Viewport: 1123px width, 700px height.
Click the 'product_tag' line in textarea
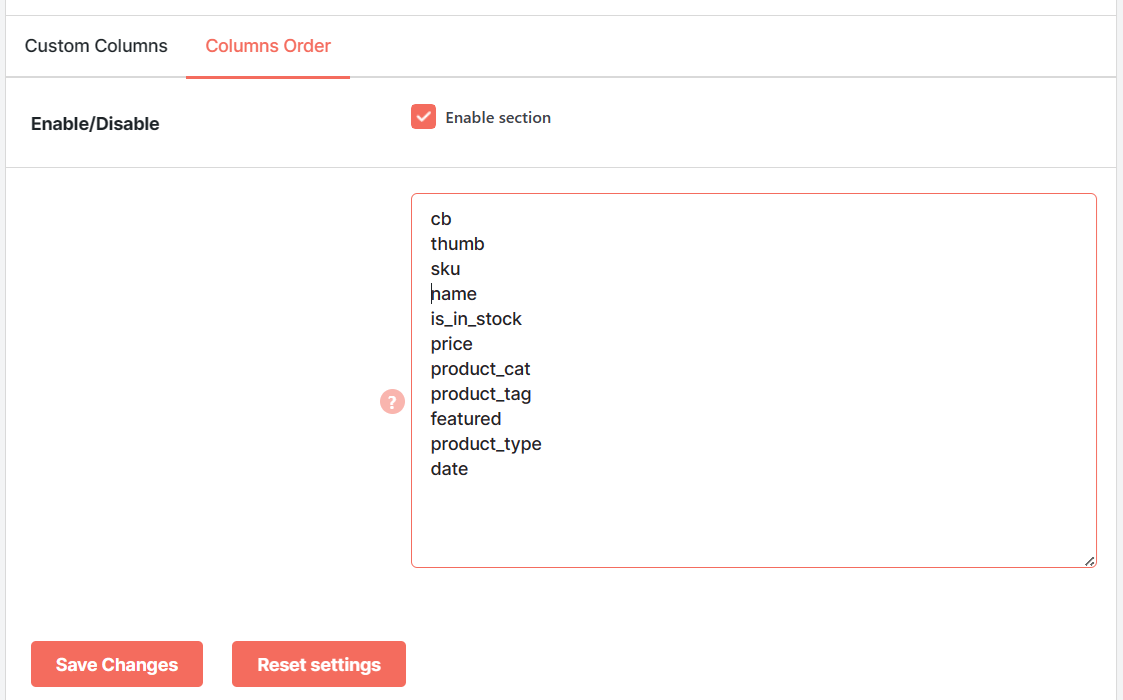(481, 394)
